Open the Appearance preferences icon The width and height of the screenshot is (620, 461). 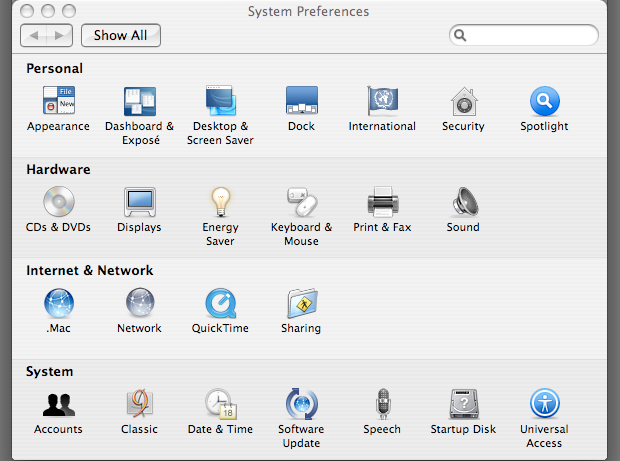(59, 100)
